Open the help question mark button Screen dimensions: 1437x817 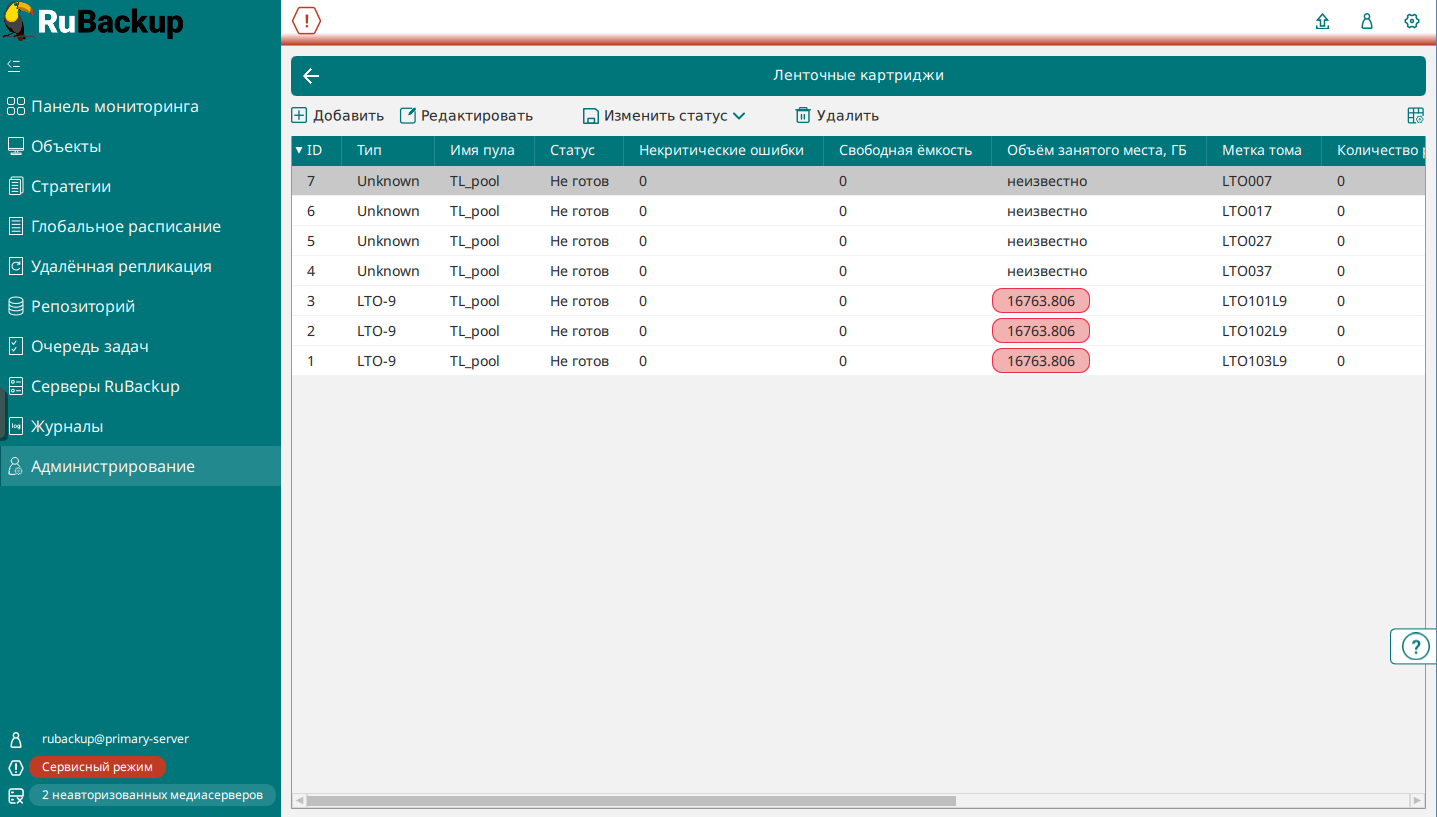tap(1415, 647)
